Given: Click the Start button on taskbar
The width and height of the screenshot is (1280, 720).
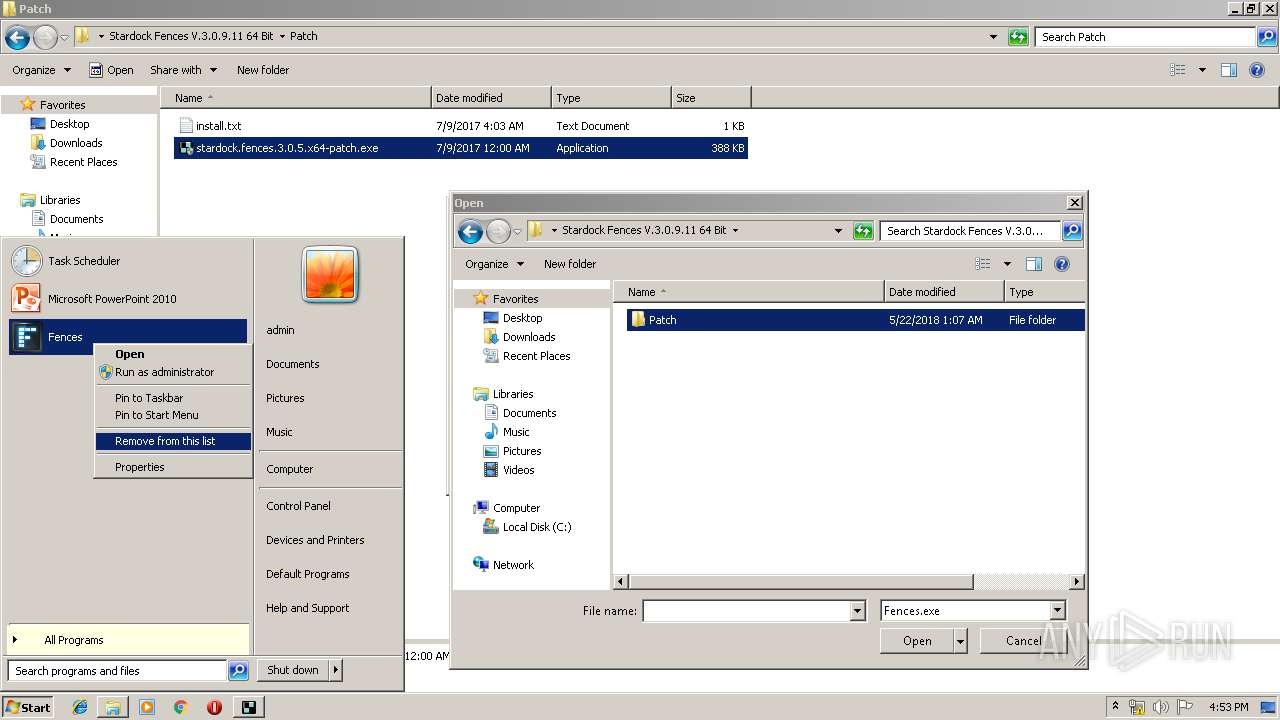Looking at the screenshot, I should [x=27, y=707].
